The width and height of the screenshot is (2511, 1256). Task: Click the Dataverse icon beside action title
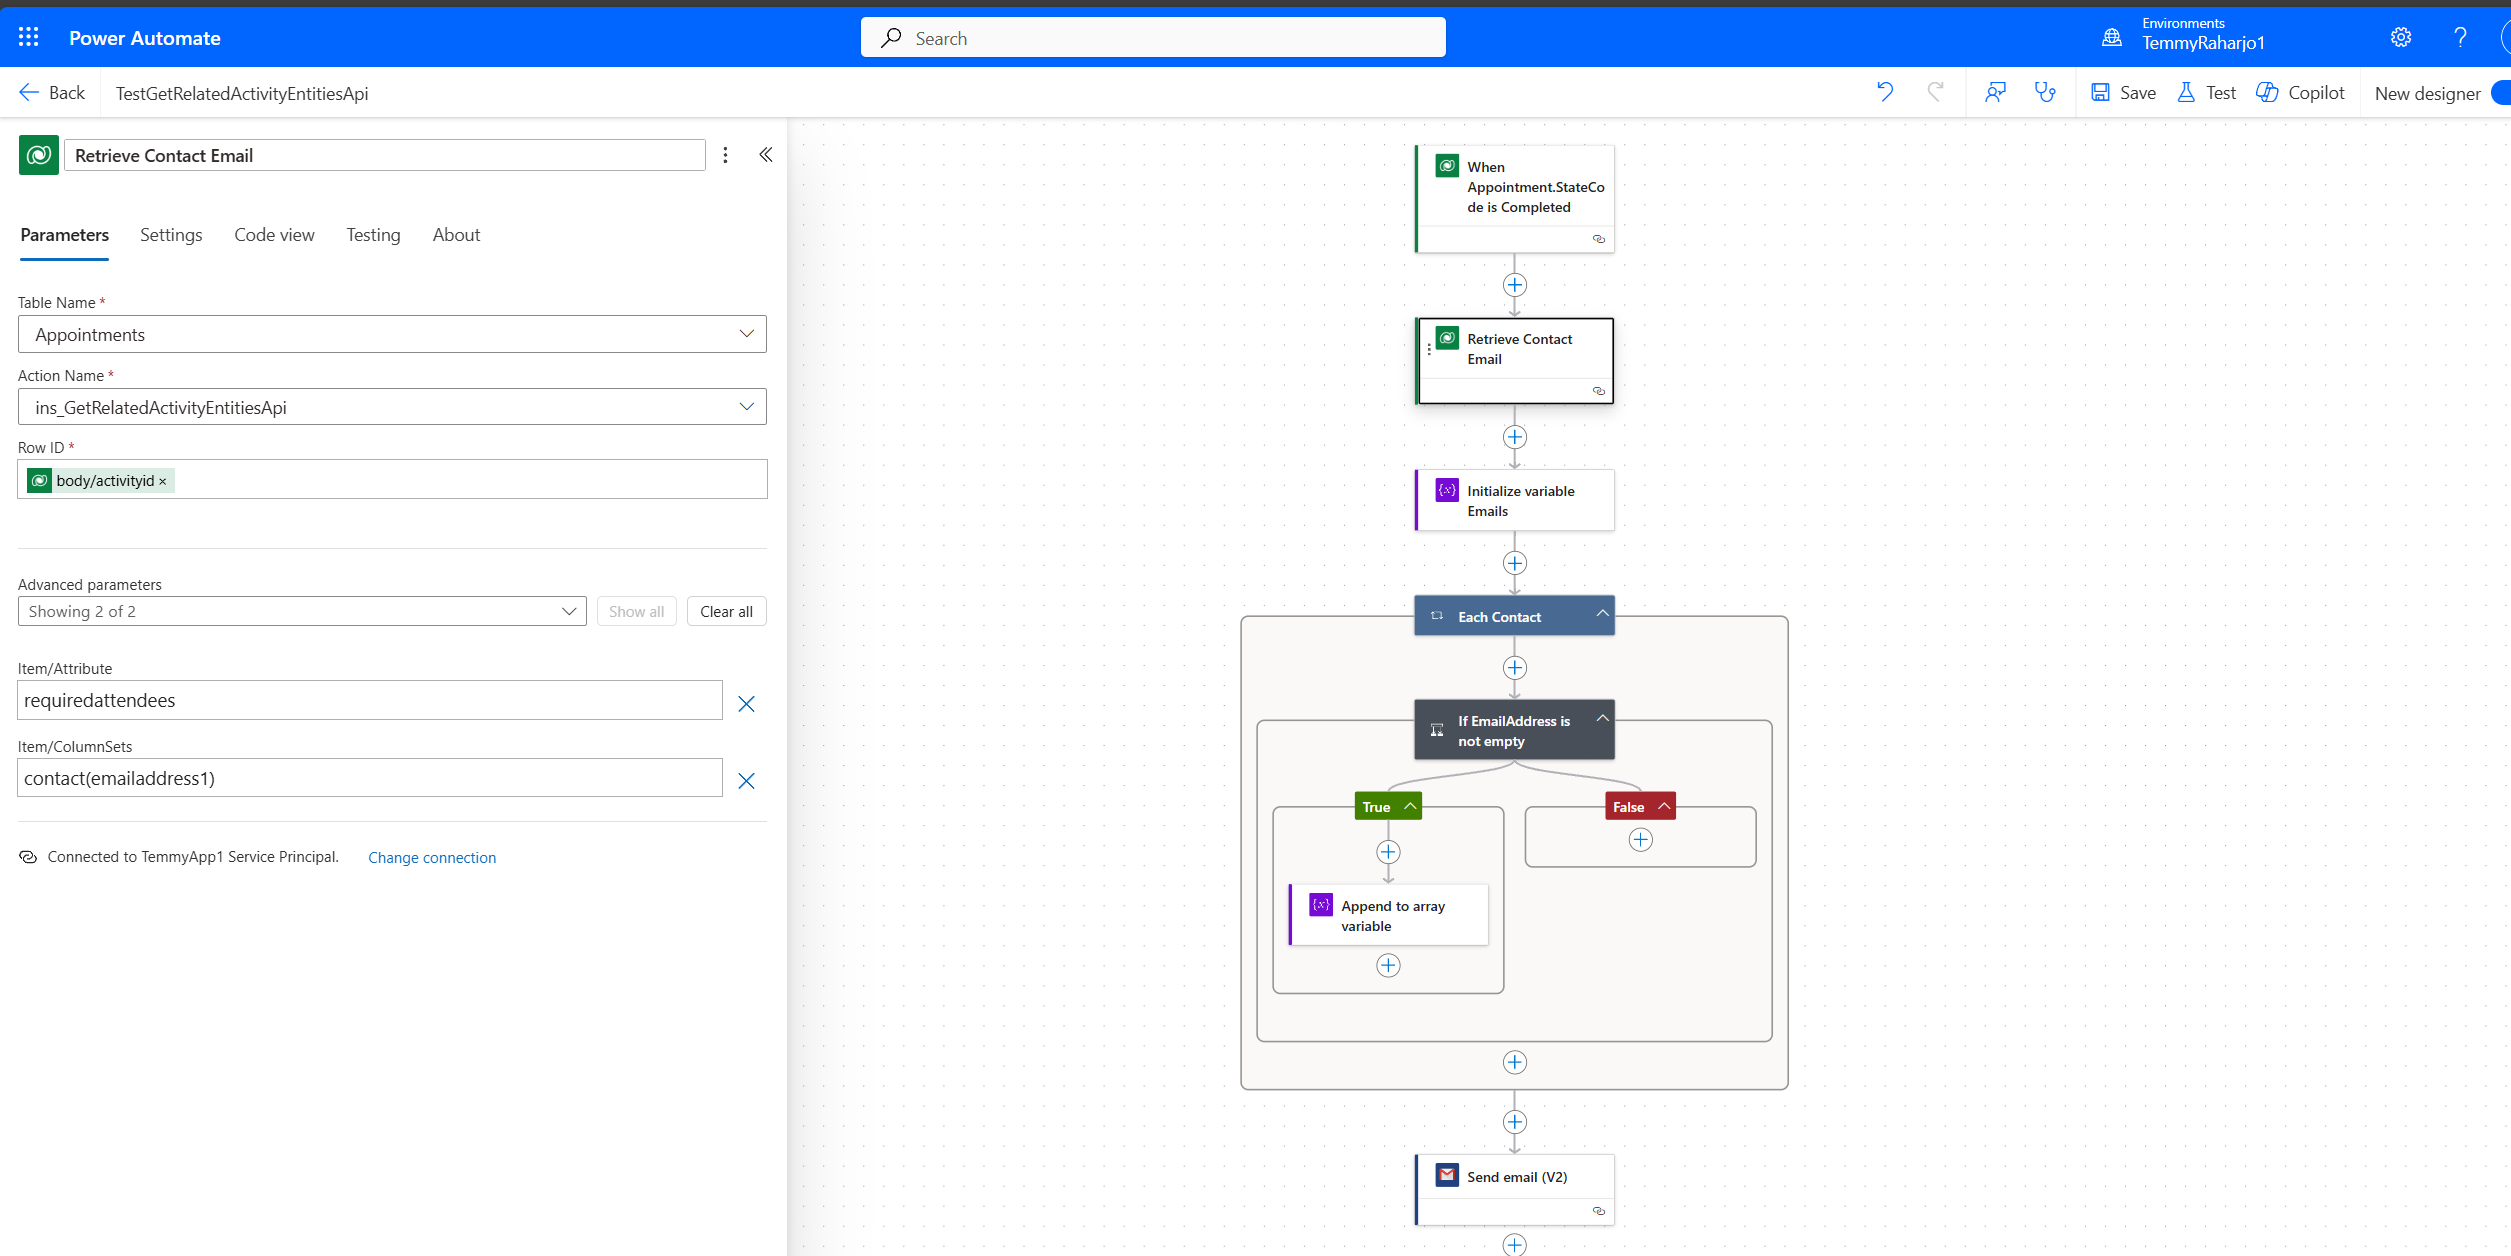38,155
